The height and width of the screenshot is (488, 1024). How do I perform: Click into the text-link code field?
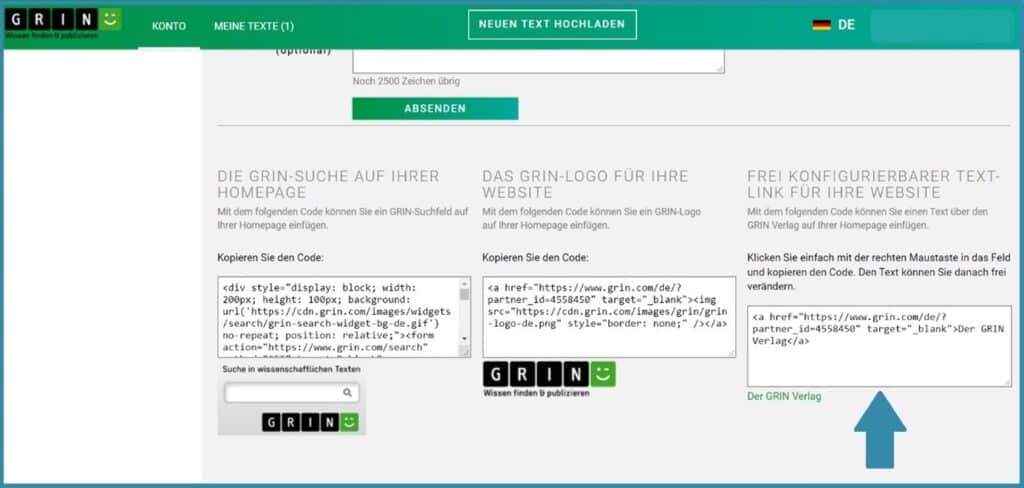point(879,346)
